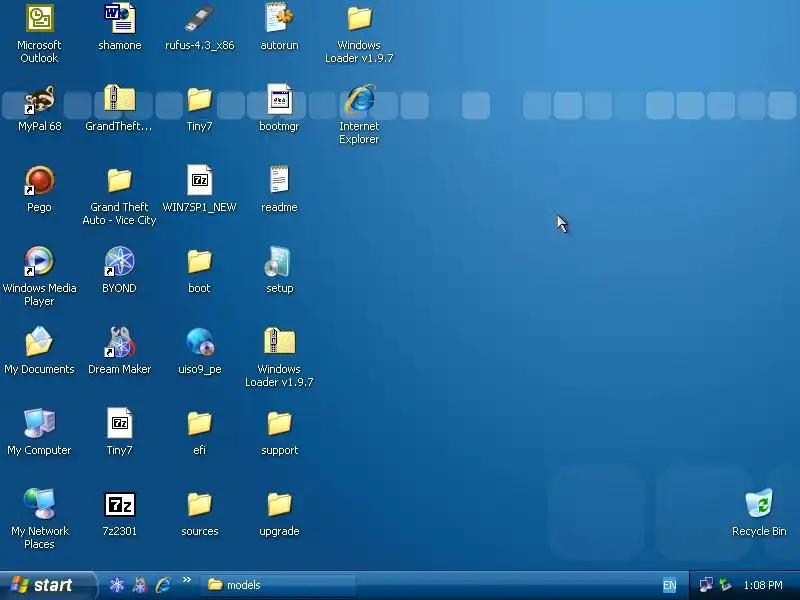This screenshot has height=600, width=800.
Task: Click the Windows Loader v1.9.7 zipped folder icon
Action: (279, 341)
